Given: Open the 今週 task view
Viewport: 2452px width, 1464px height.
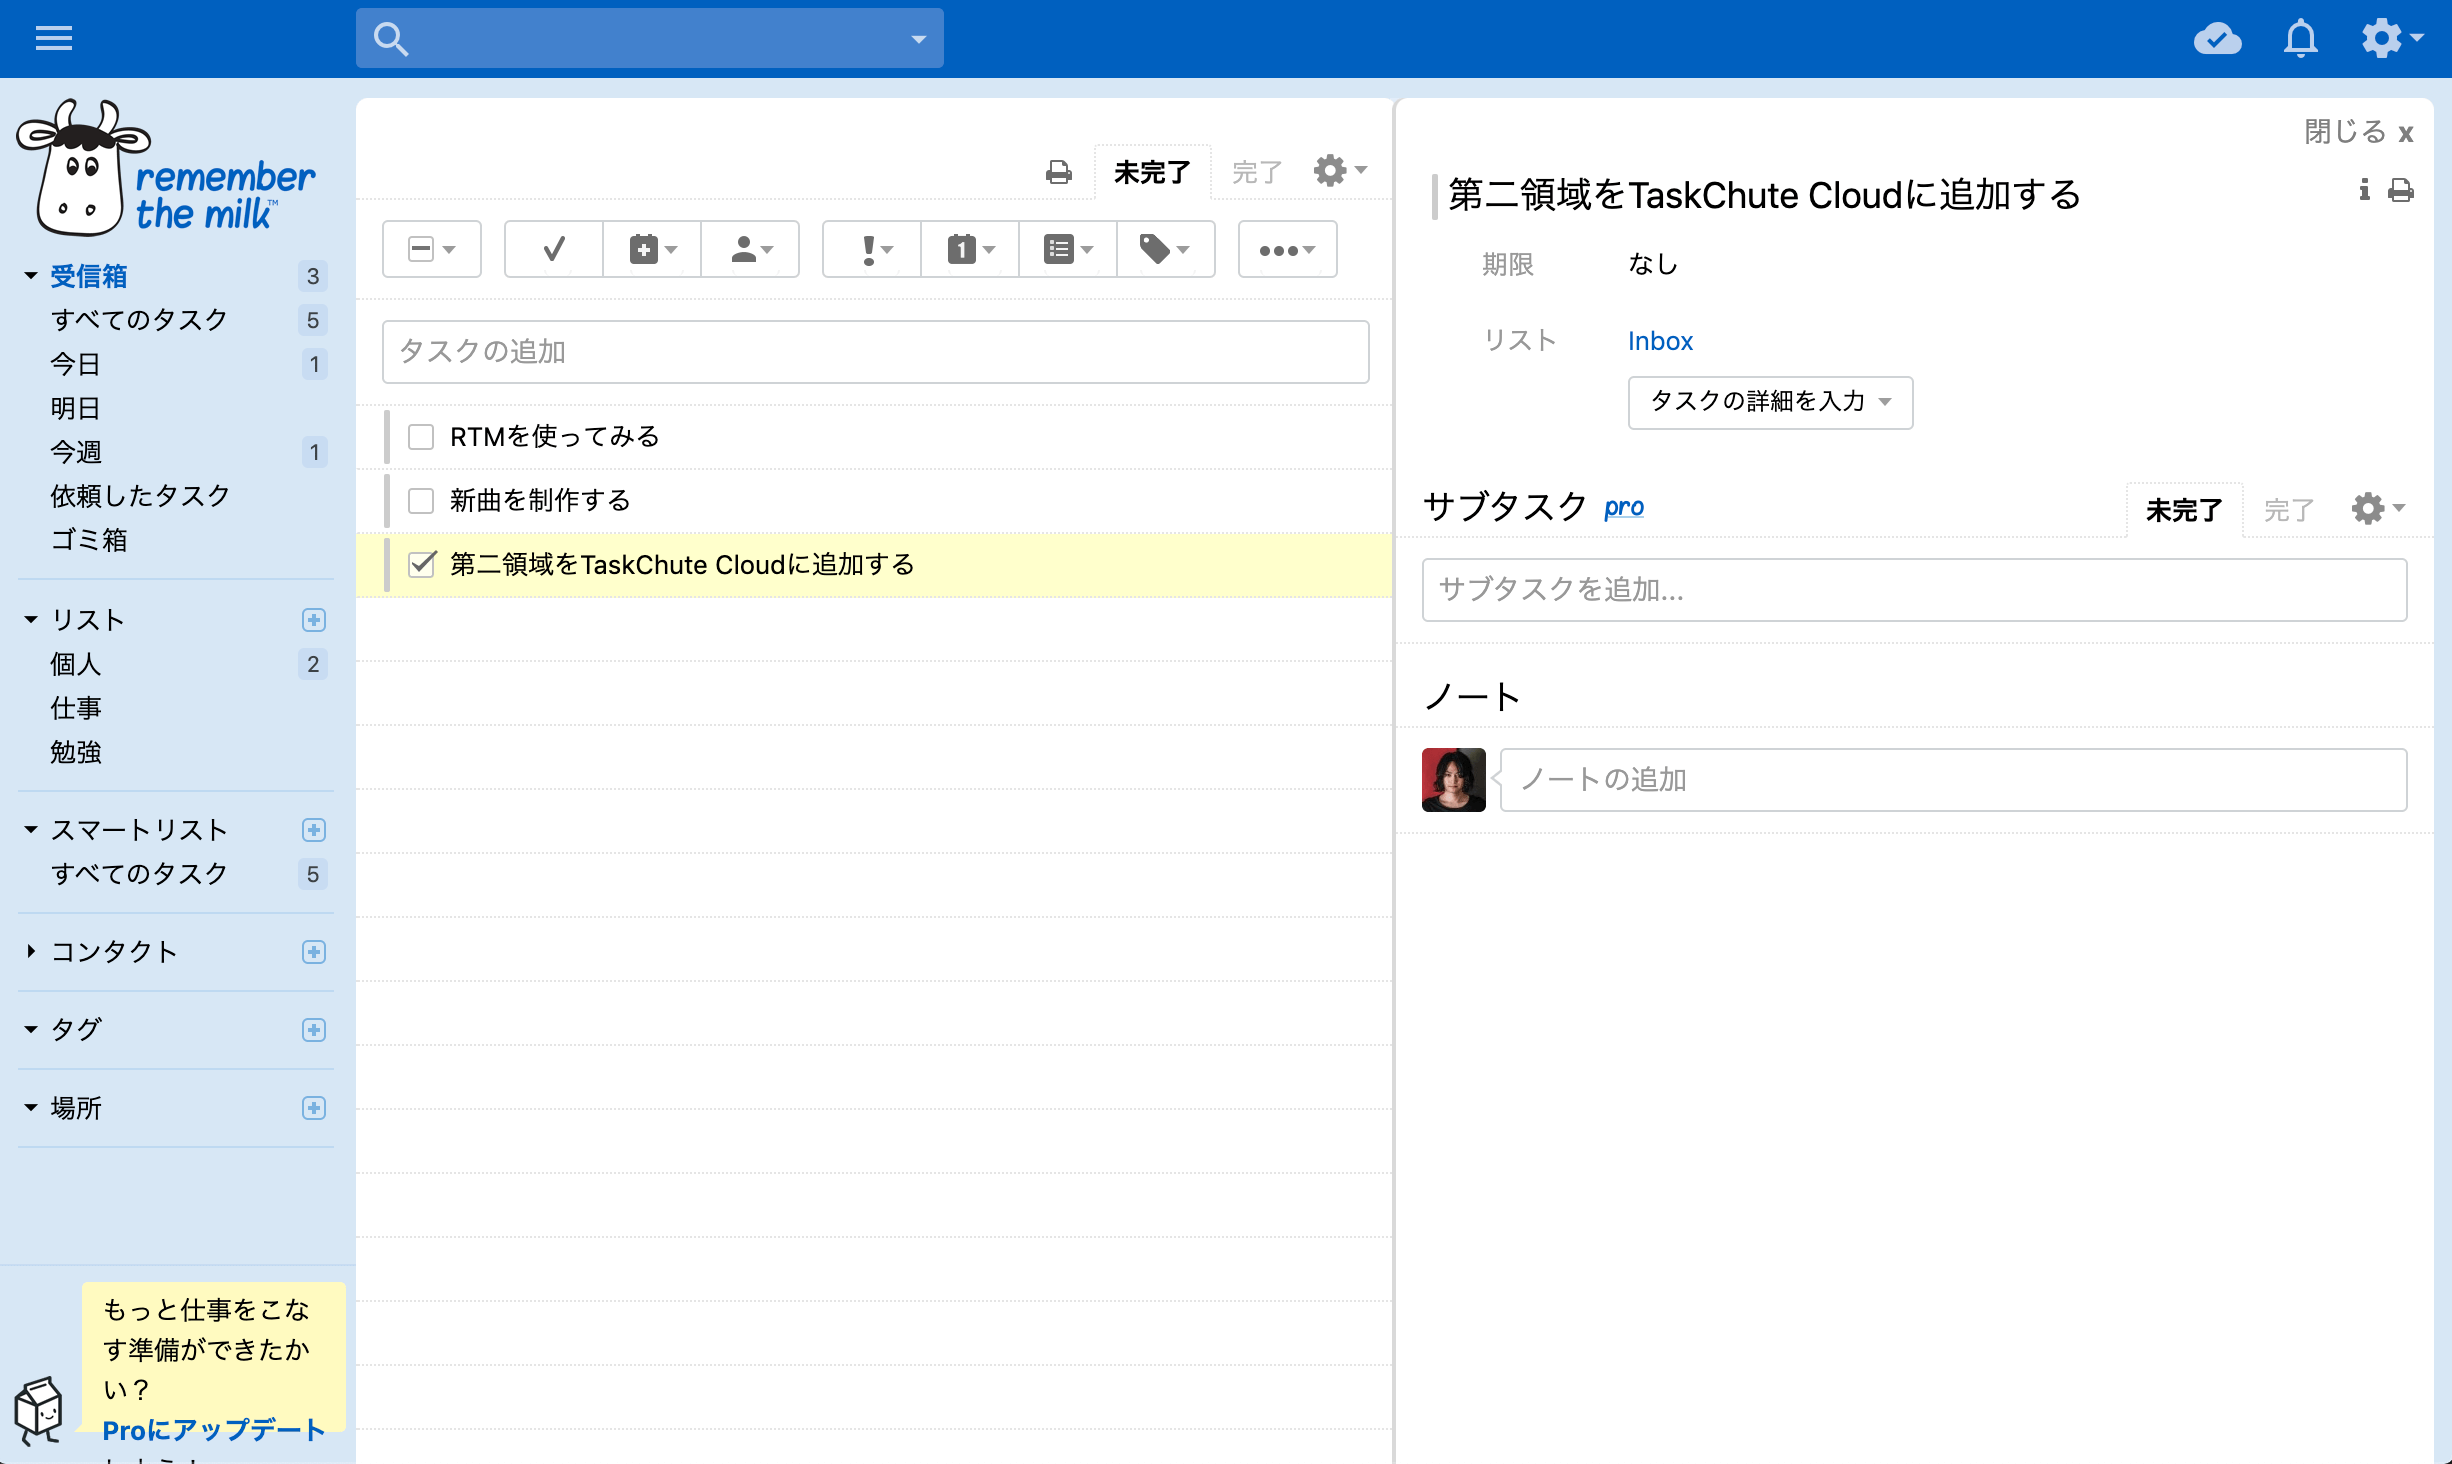Looking at the screenshot, I should tap(76, 452).
